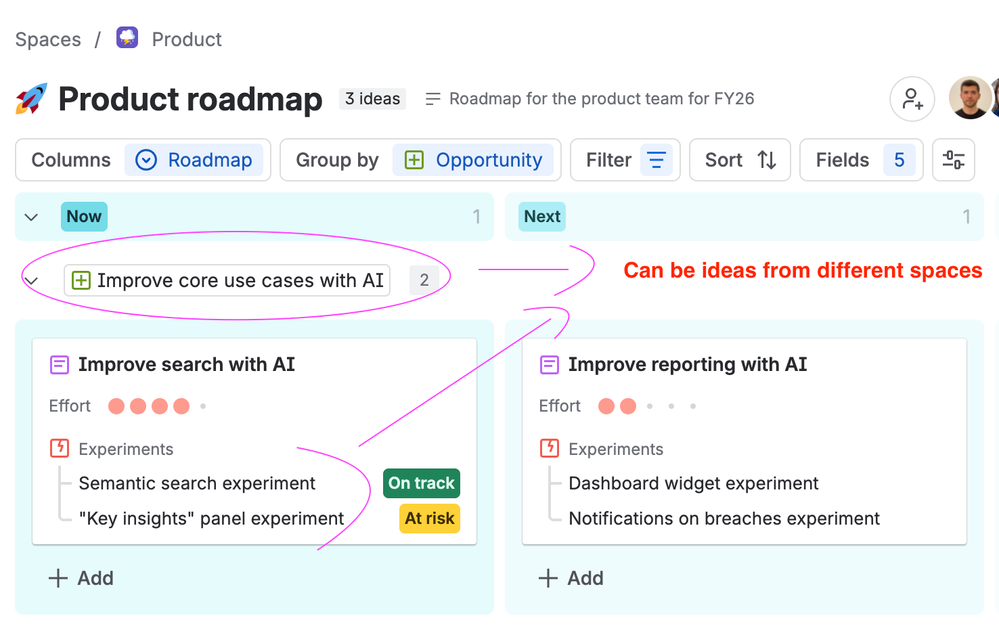Viewport: 999px width, 631px height.
Task: Set effort rating on Improve search card
Action: pyautogui.click(x=157, y=406)
